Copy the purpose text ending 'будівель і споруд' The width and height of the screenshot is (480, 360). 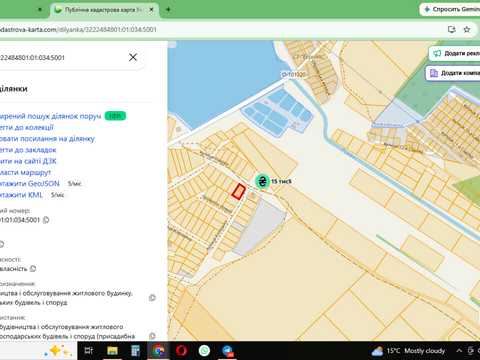pyautogui.click(x=152, y=298)
